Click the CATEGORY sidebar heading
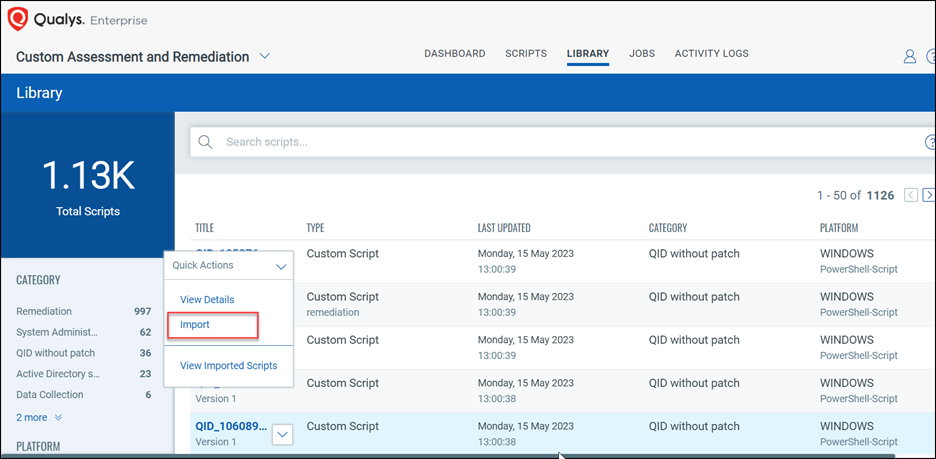 pyautogui.click(x=38, y=280)
